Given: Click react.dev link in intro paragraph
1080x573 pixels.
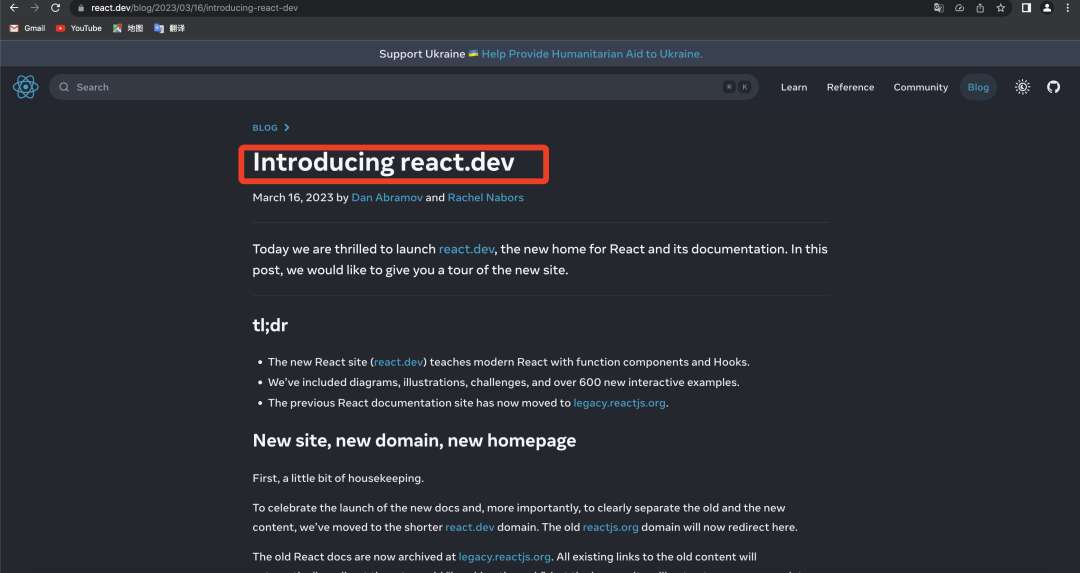Looking at the screenshot, I should (x=466, y=249).
